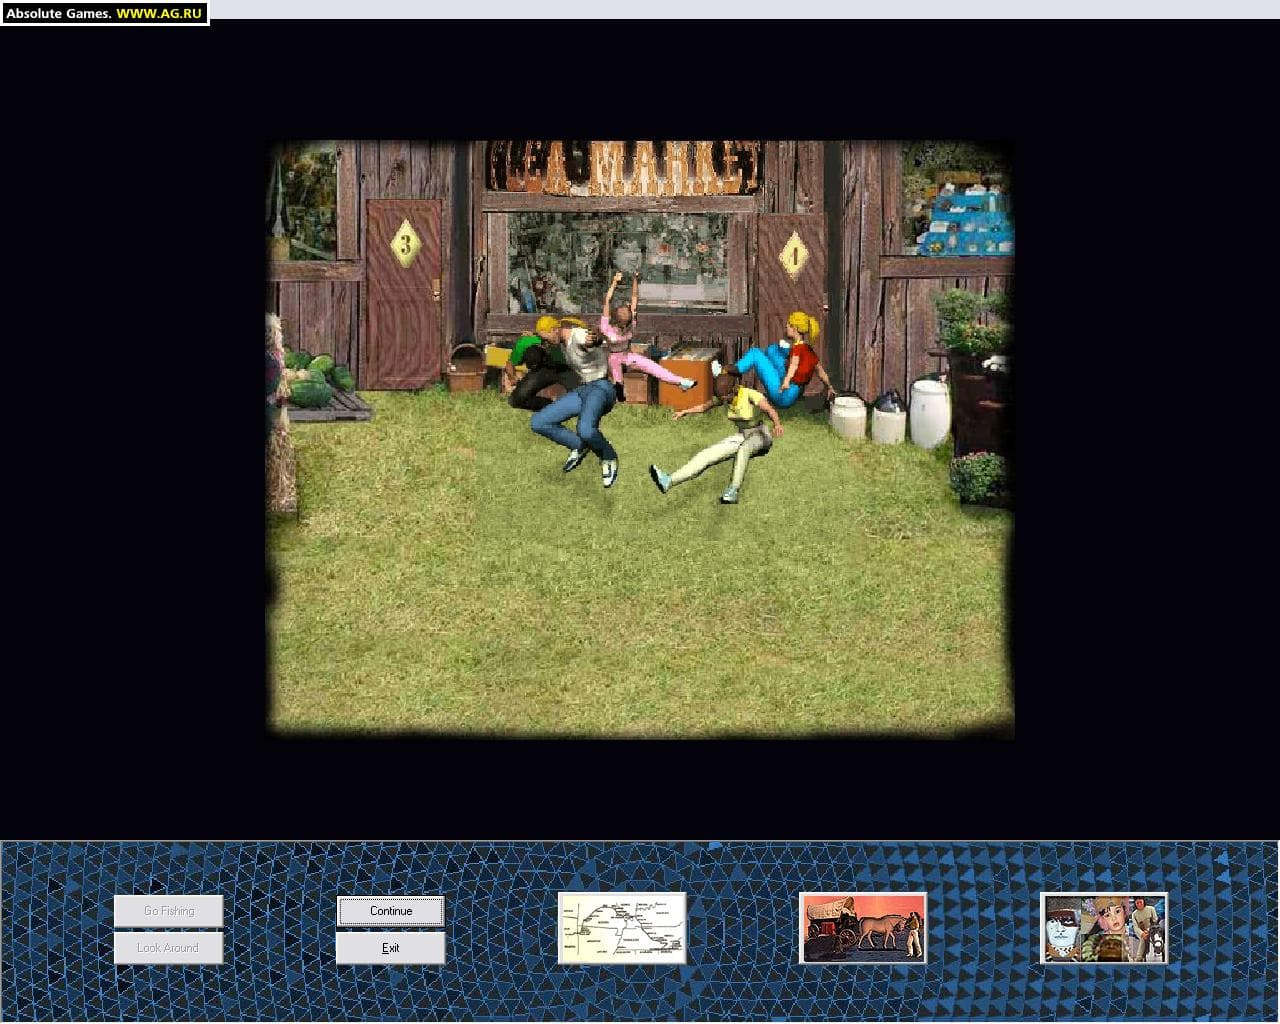The height and width of the screenshot is (1024, 1280).
Task: Click the Flea Market sign
Action: point(624,166)
